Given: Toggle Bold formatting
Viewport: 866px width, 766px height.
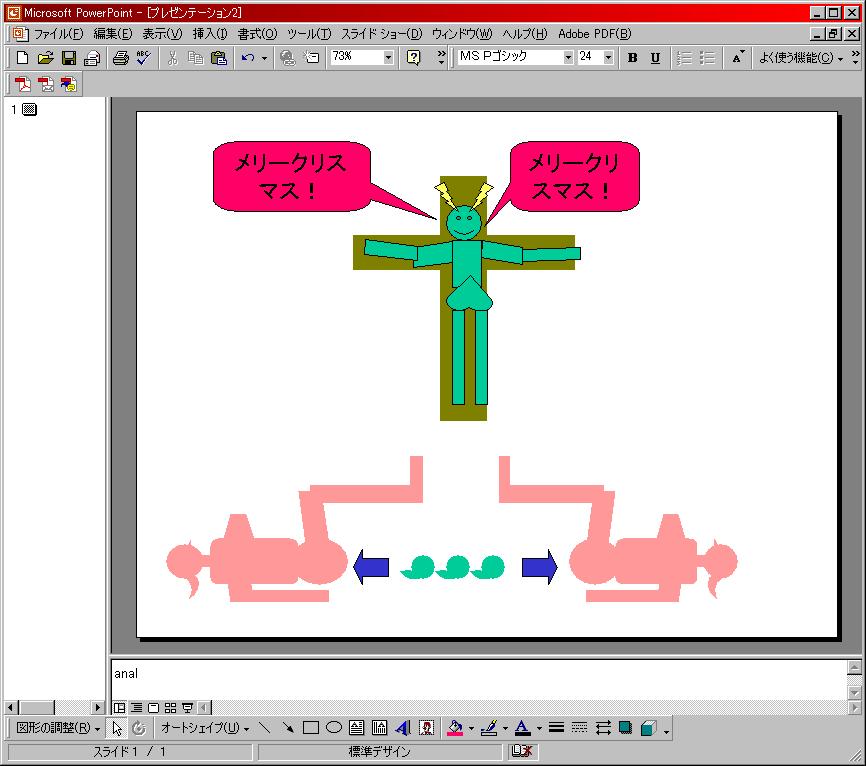Looking at the screenshot, I should pyautogui.click(x=632, y=58).
